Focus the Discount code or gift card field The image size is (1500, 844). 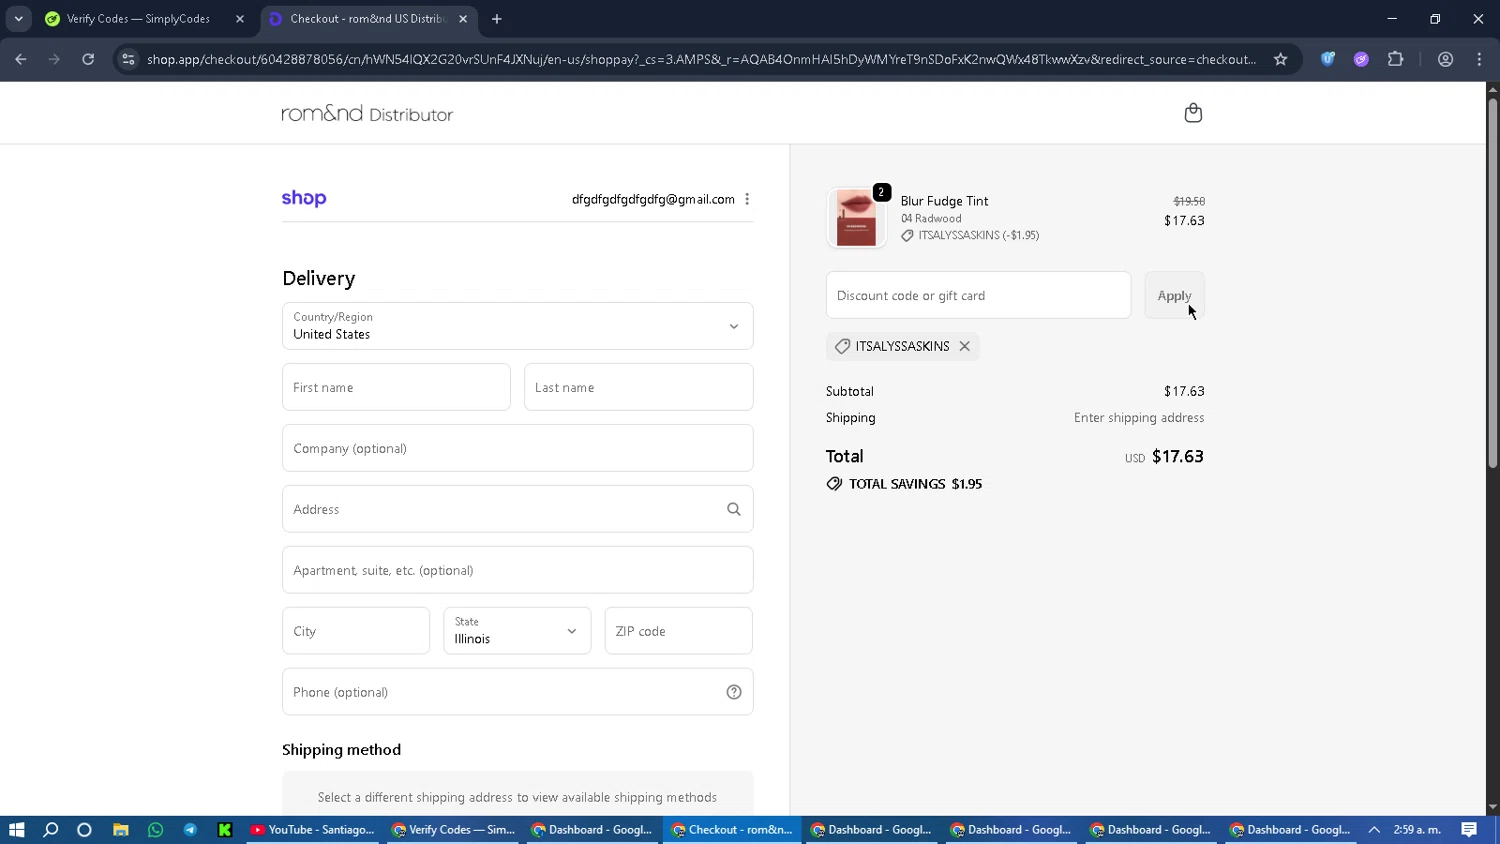click(x=978, y=296)
